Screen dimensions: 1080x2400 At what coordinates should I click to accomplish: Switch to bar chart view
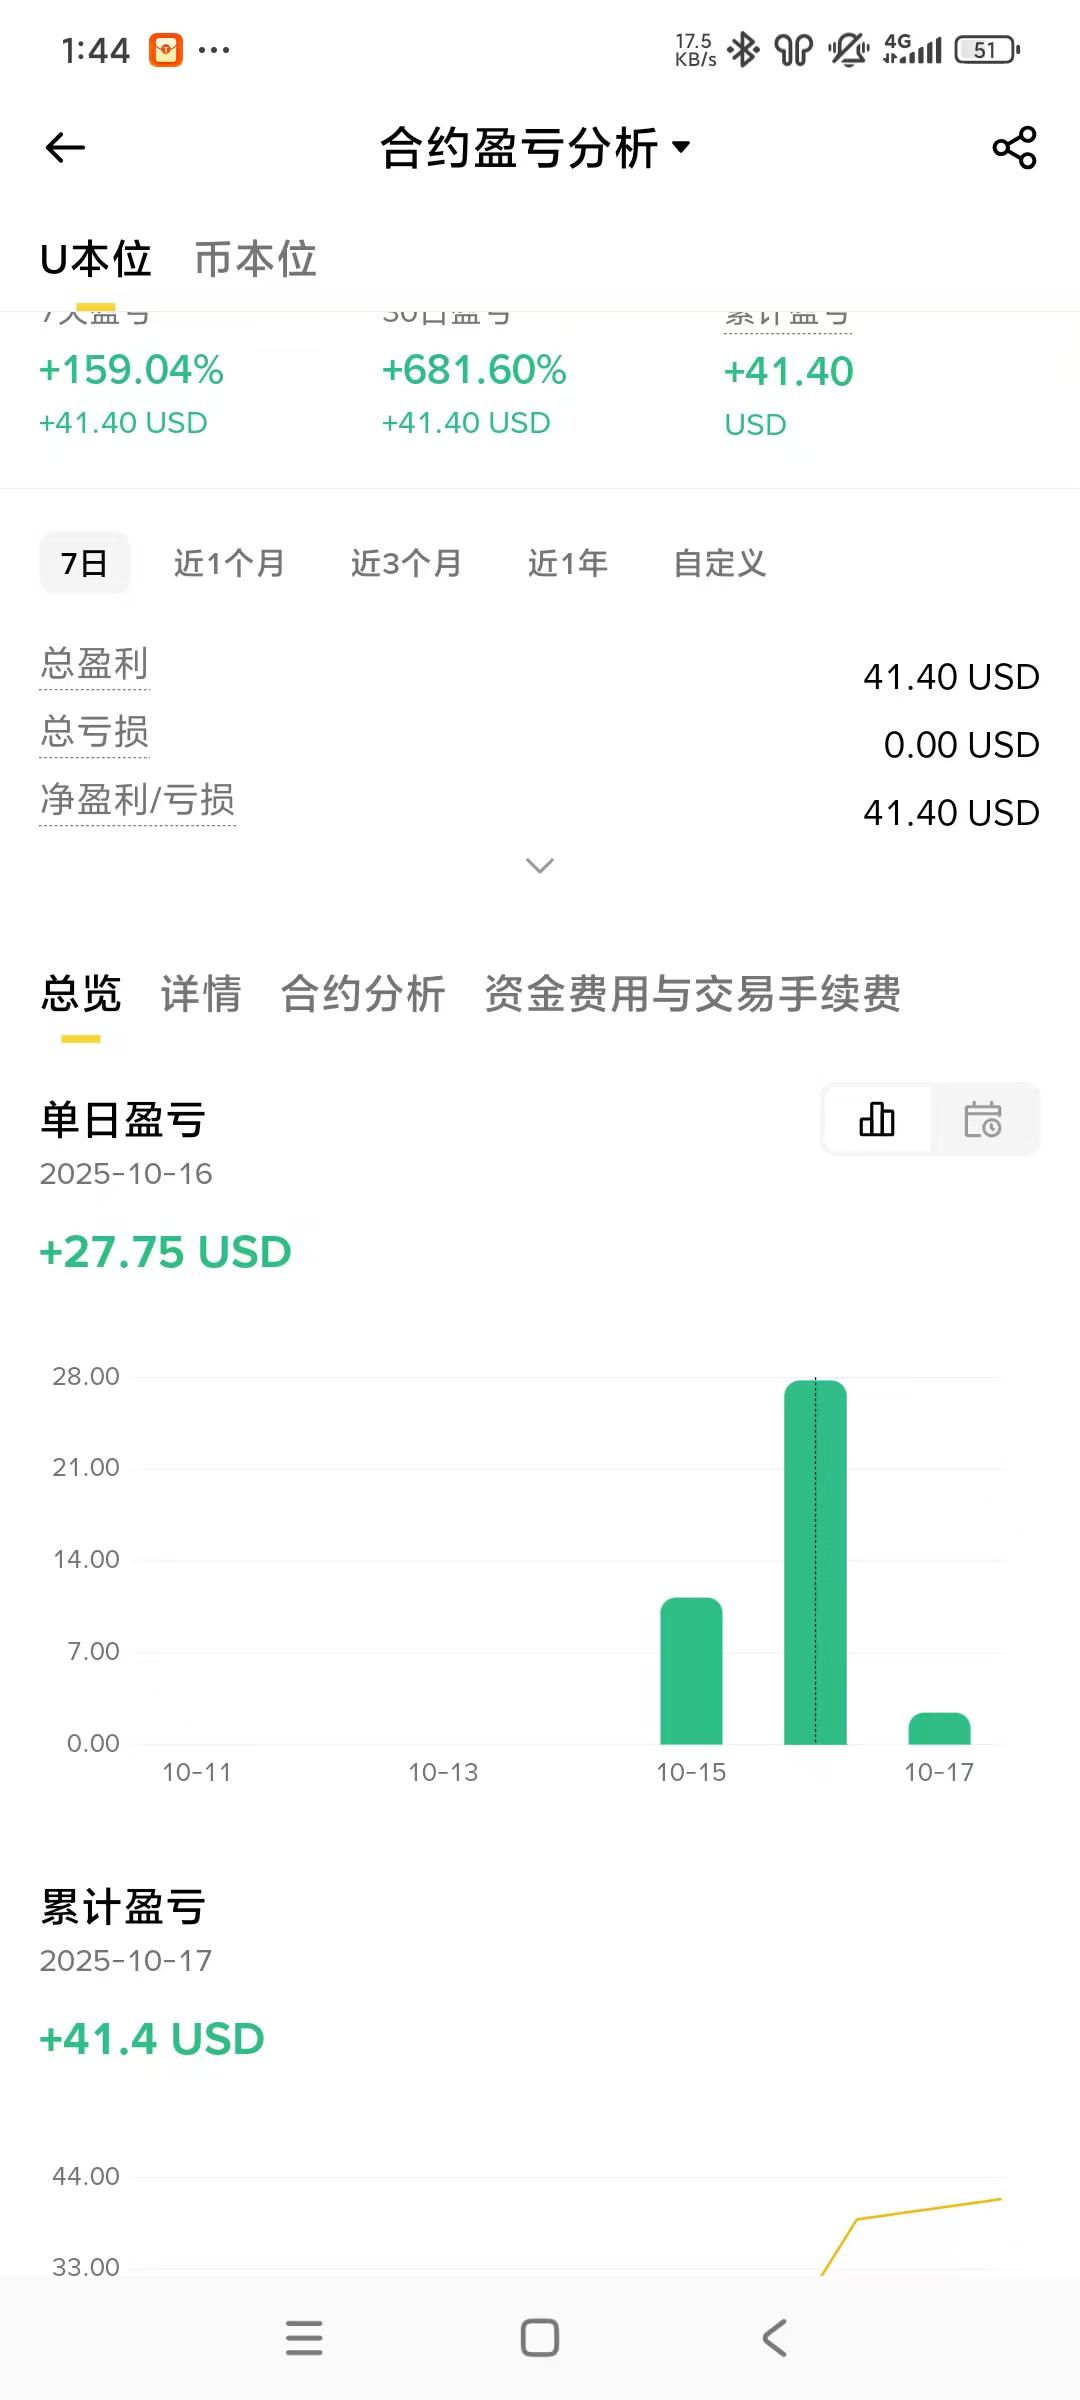click(x=877, y=1119)
